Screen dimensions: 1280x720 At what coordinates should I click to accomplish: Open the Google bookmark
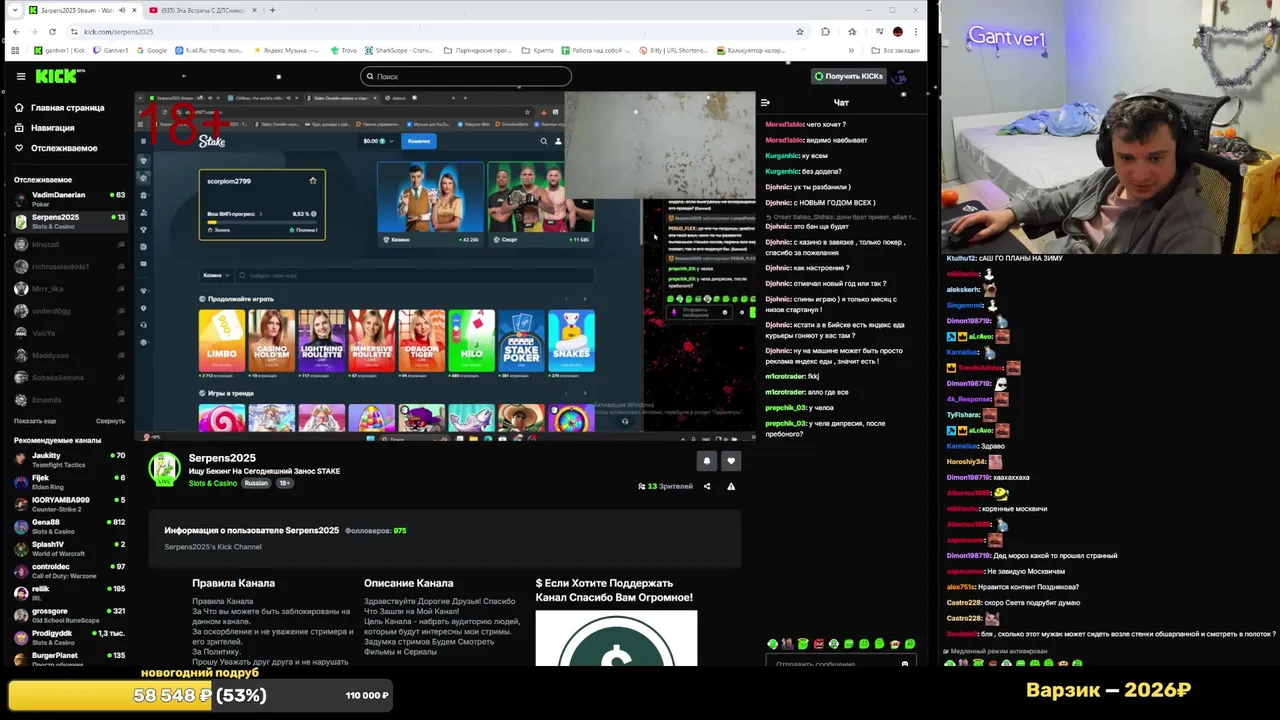coord(152,50)
